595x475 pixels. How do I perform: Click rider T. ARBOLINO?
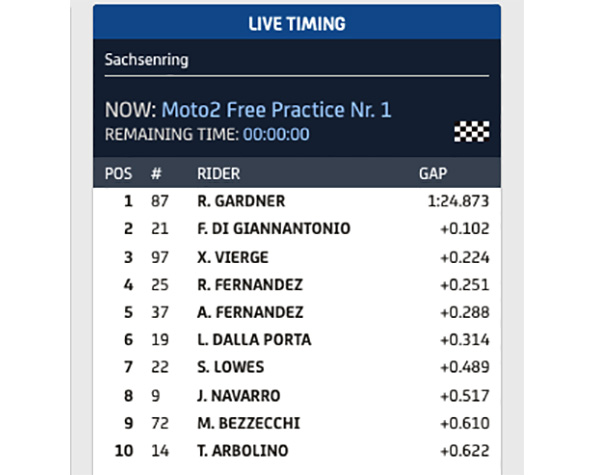coord(243,451)
